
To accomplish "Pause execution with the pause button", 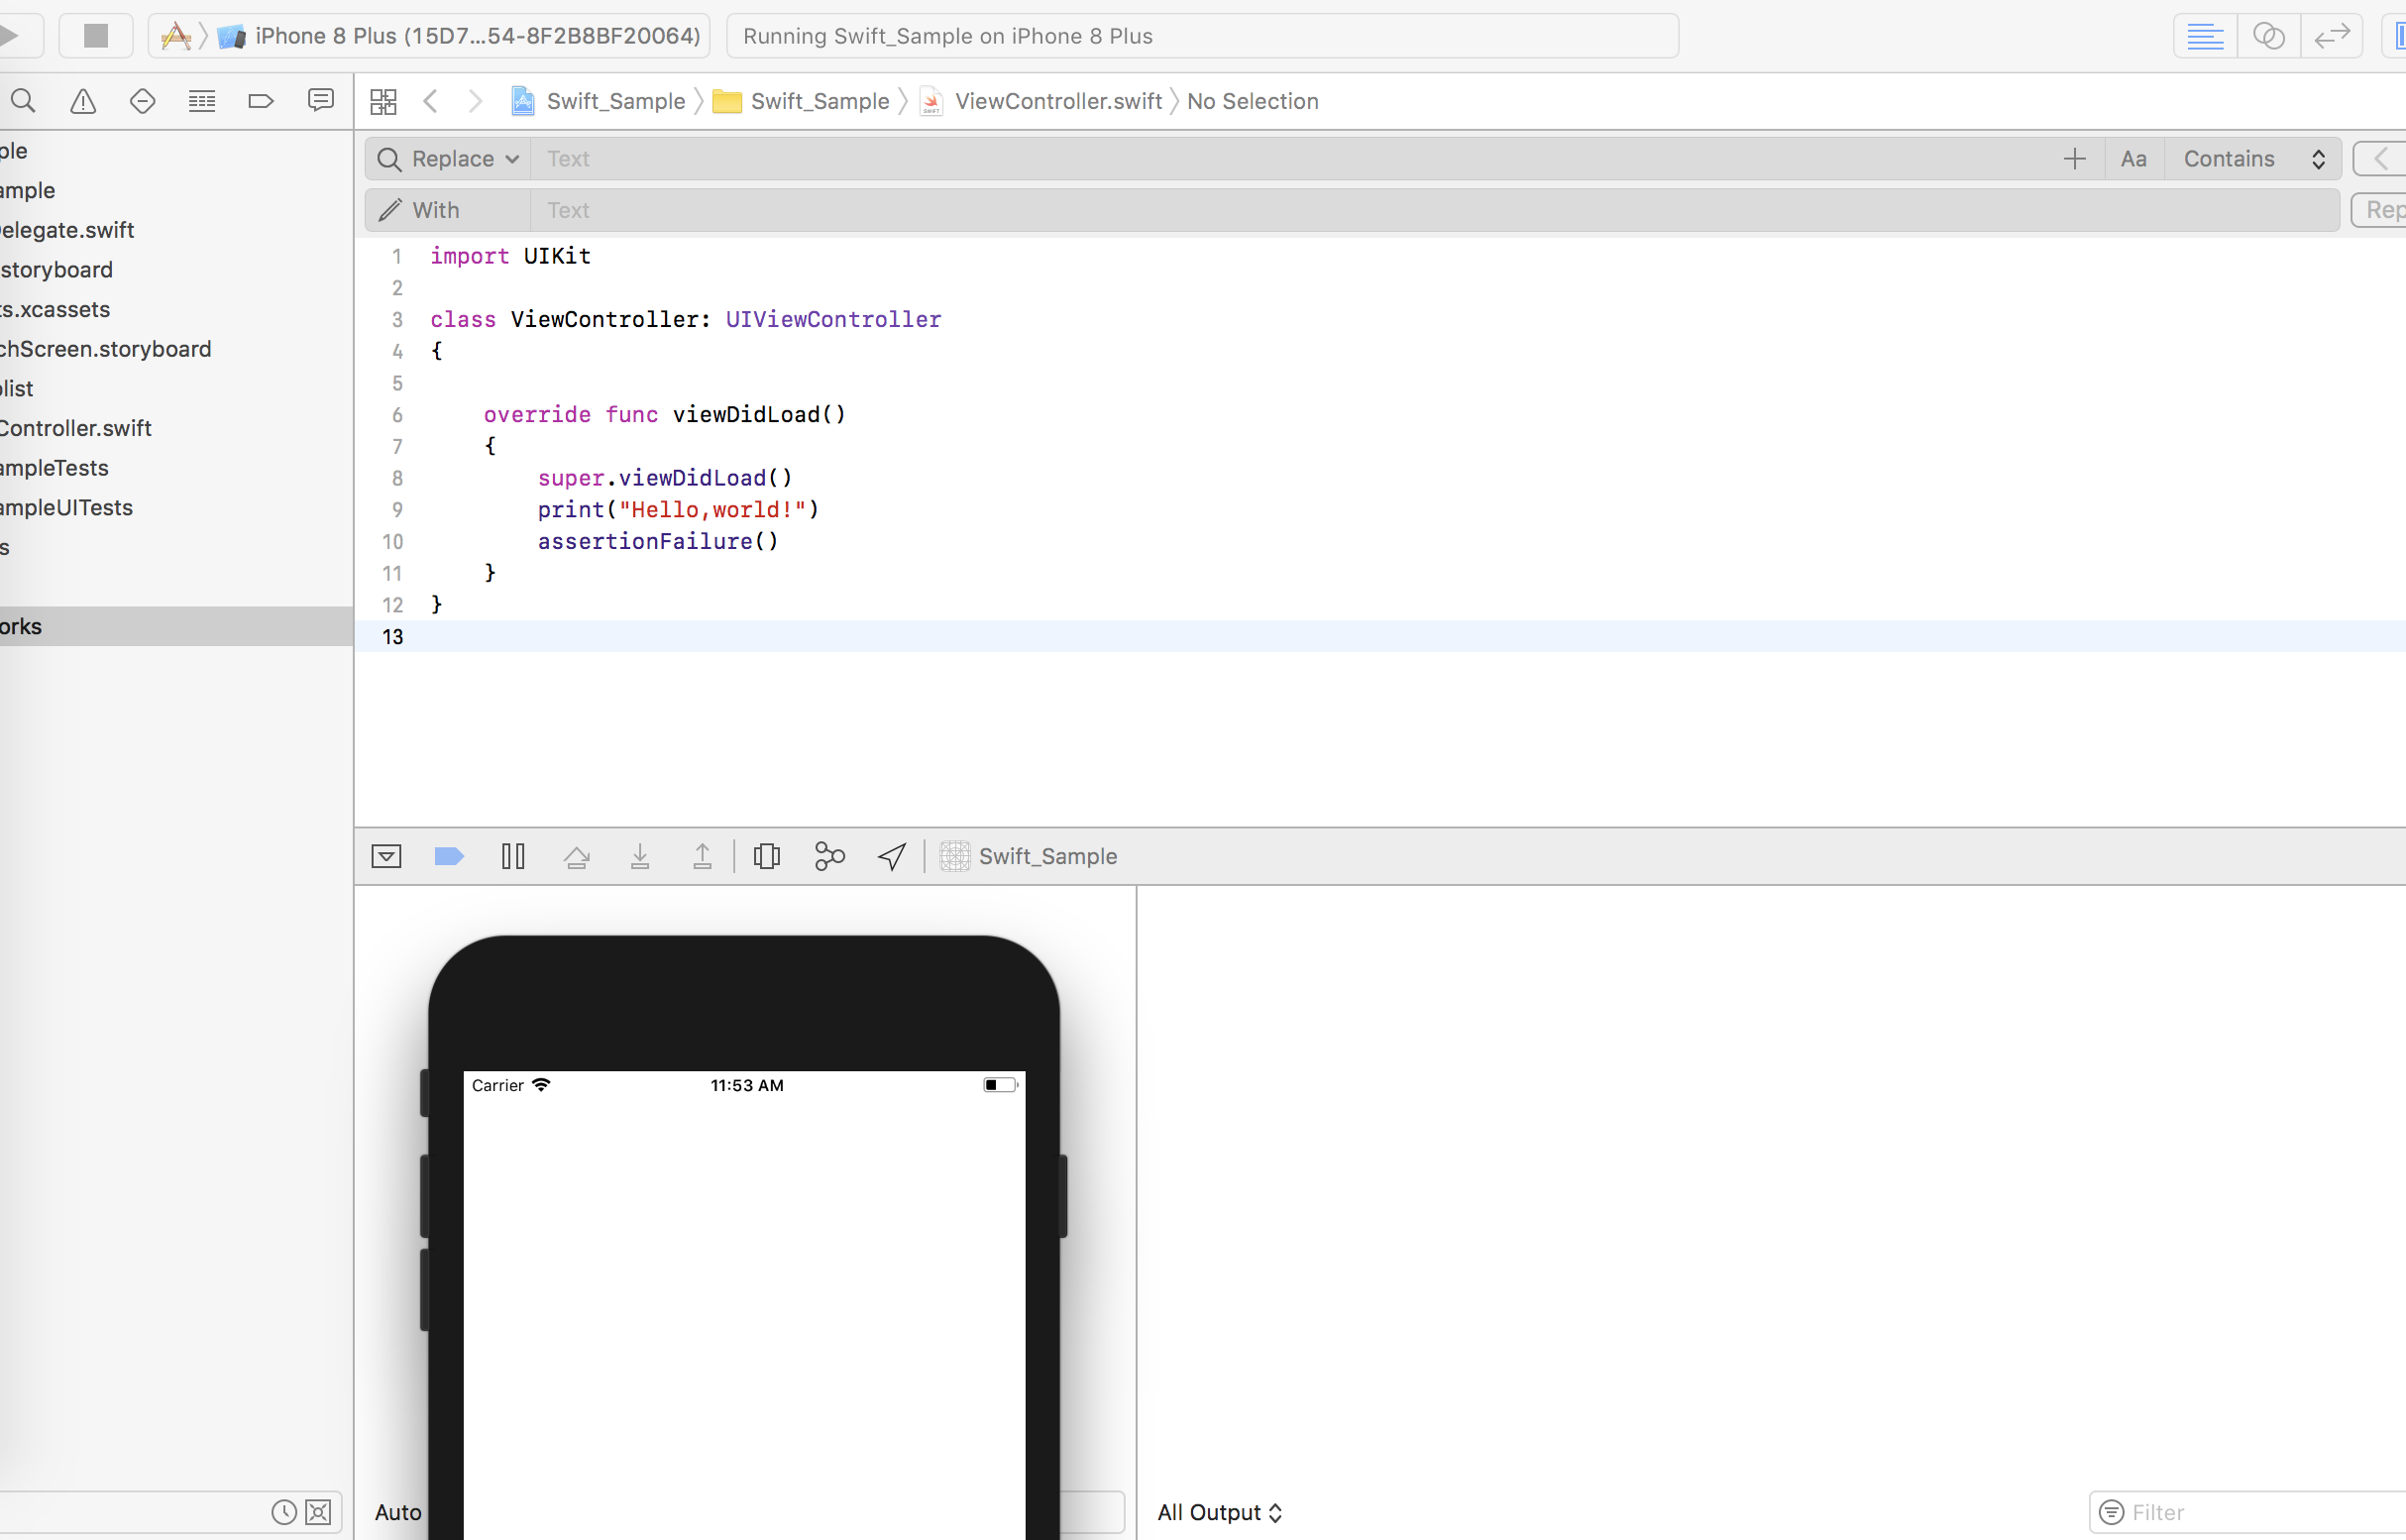I will (513, 856).
